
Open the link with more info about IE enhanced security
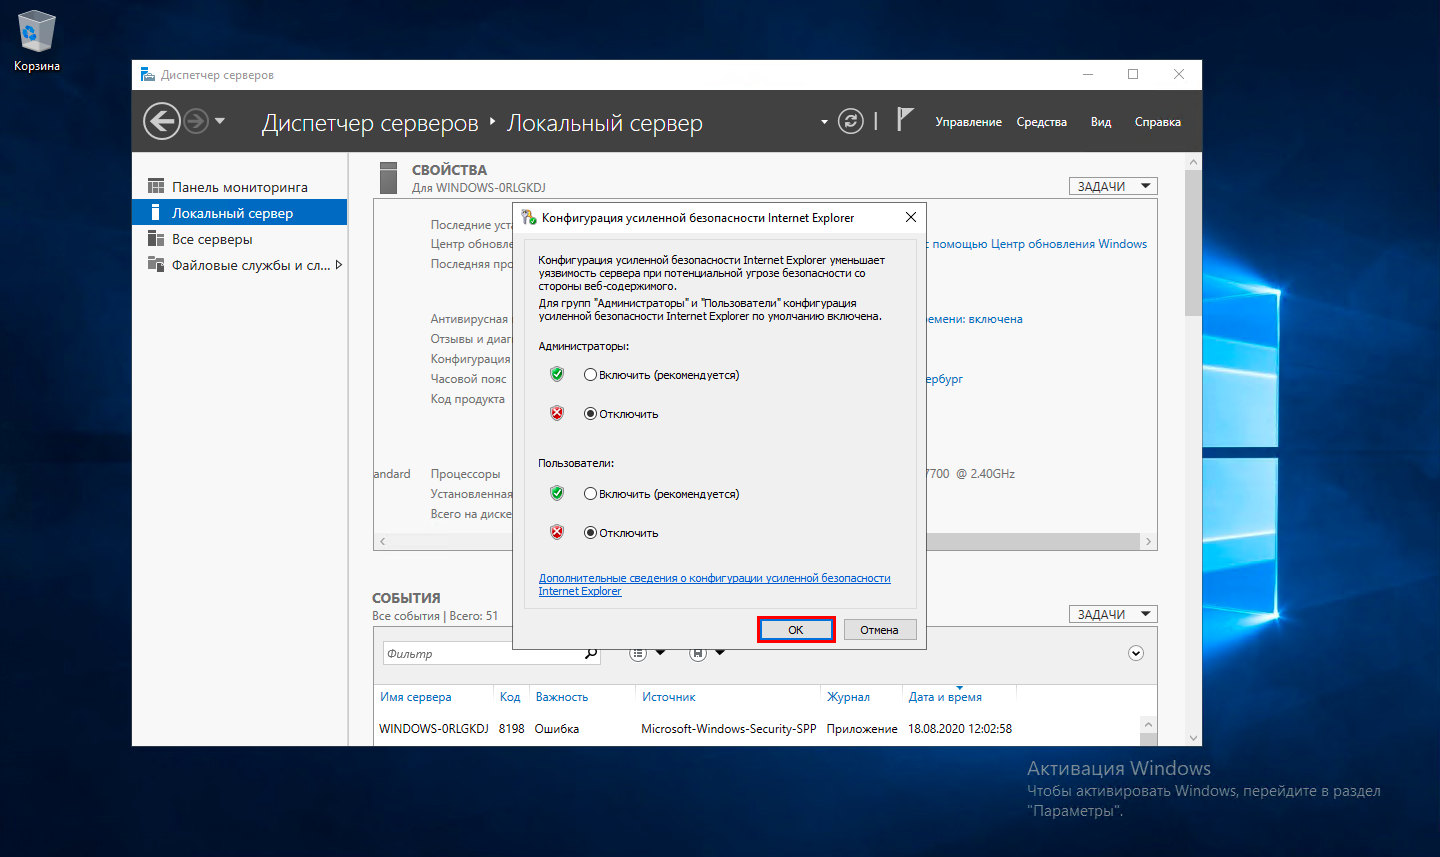coord(714,584)
